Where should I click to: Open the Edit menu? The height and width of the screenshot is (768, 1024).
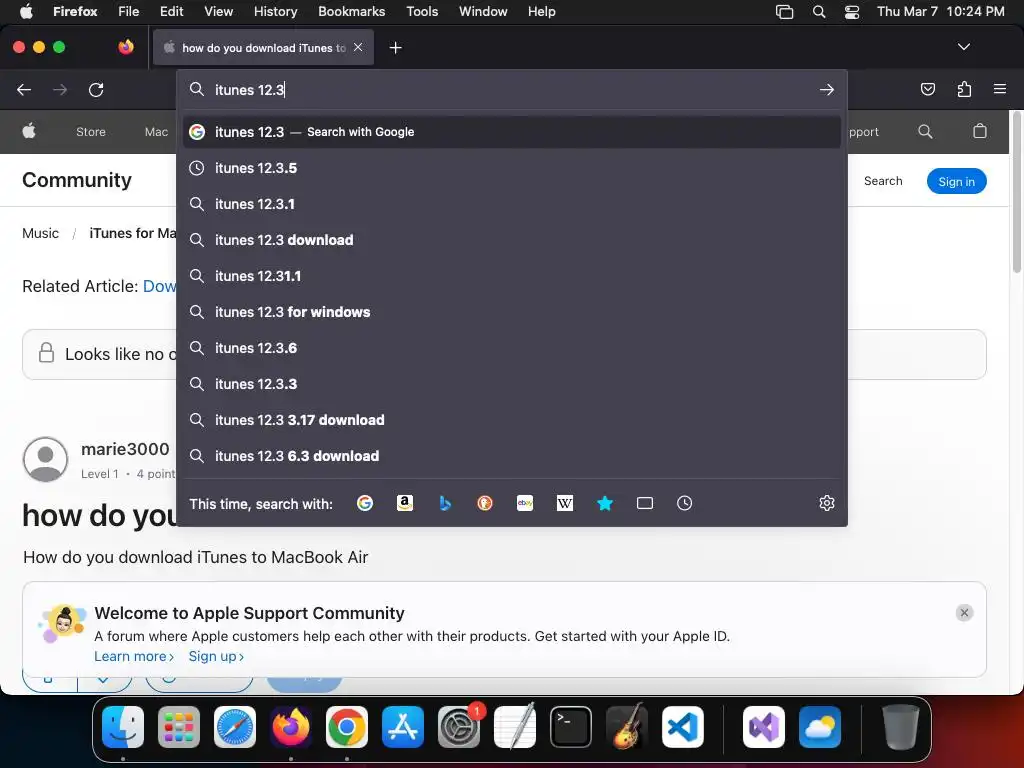click(x=171, y=11)
